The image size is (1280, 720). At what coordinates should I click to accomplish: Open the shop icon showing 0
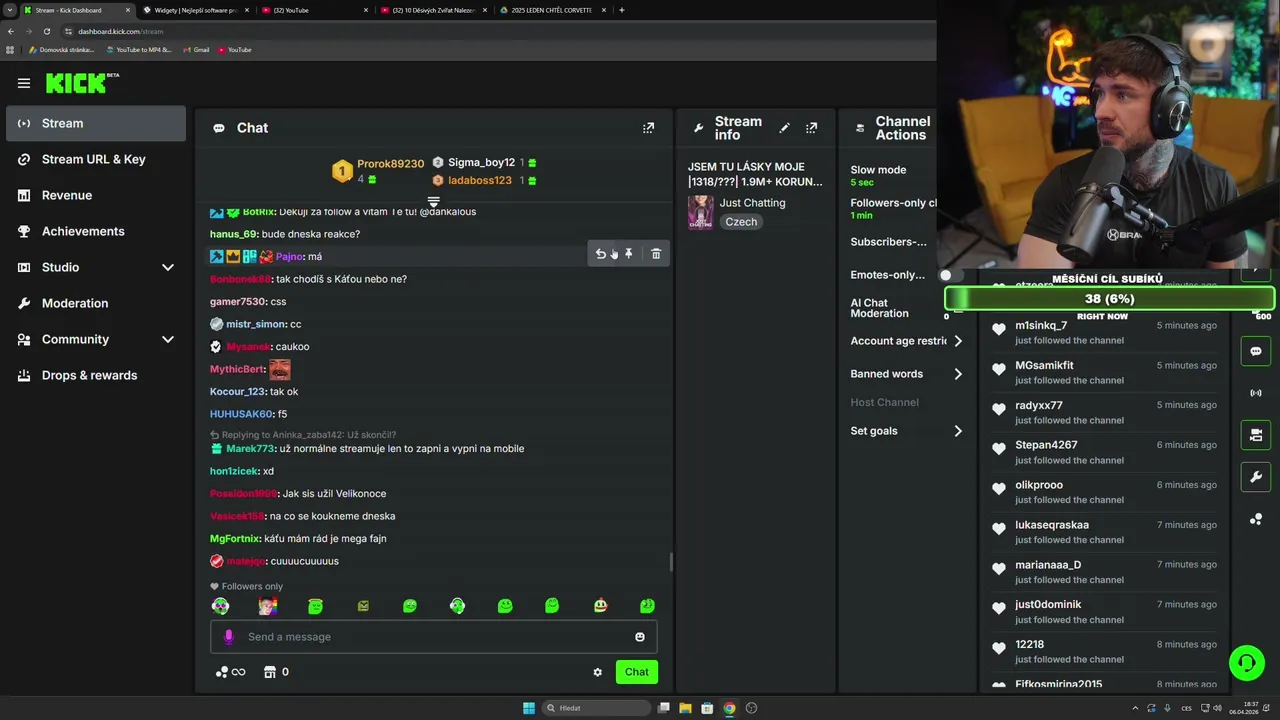pyautogui.click(x=276, y=672)
